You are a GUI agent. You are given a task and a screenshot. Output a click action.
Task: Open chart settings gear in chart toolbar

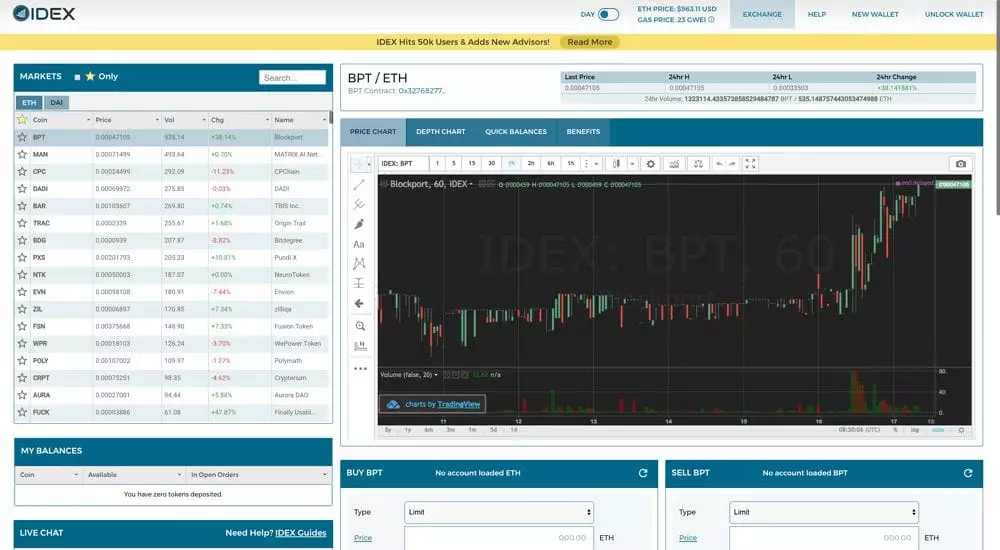[x=651, y=164]
